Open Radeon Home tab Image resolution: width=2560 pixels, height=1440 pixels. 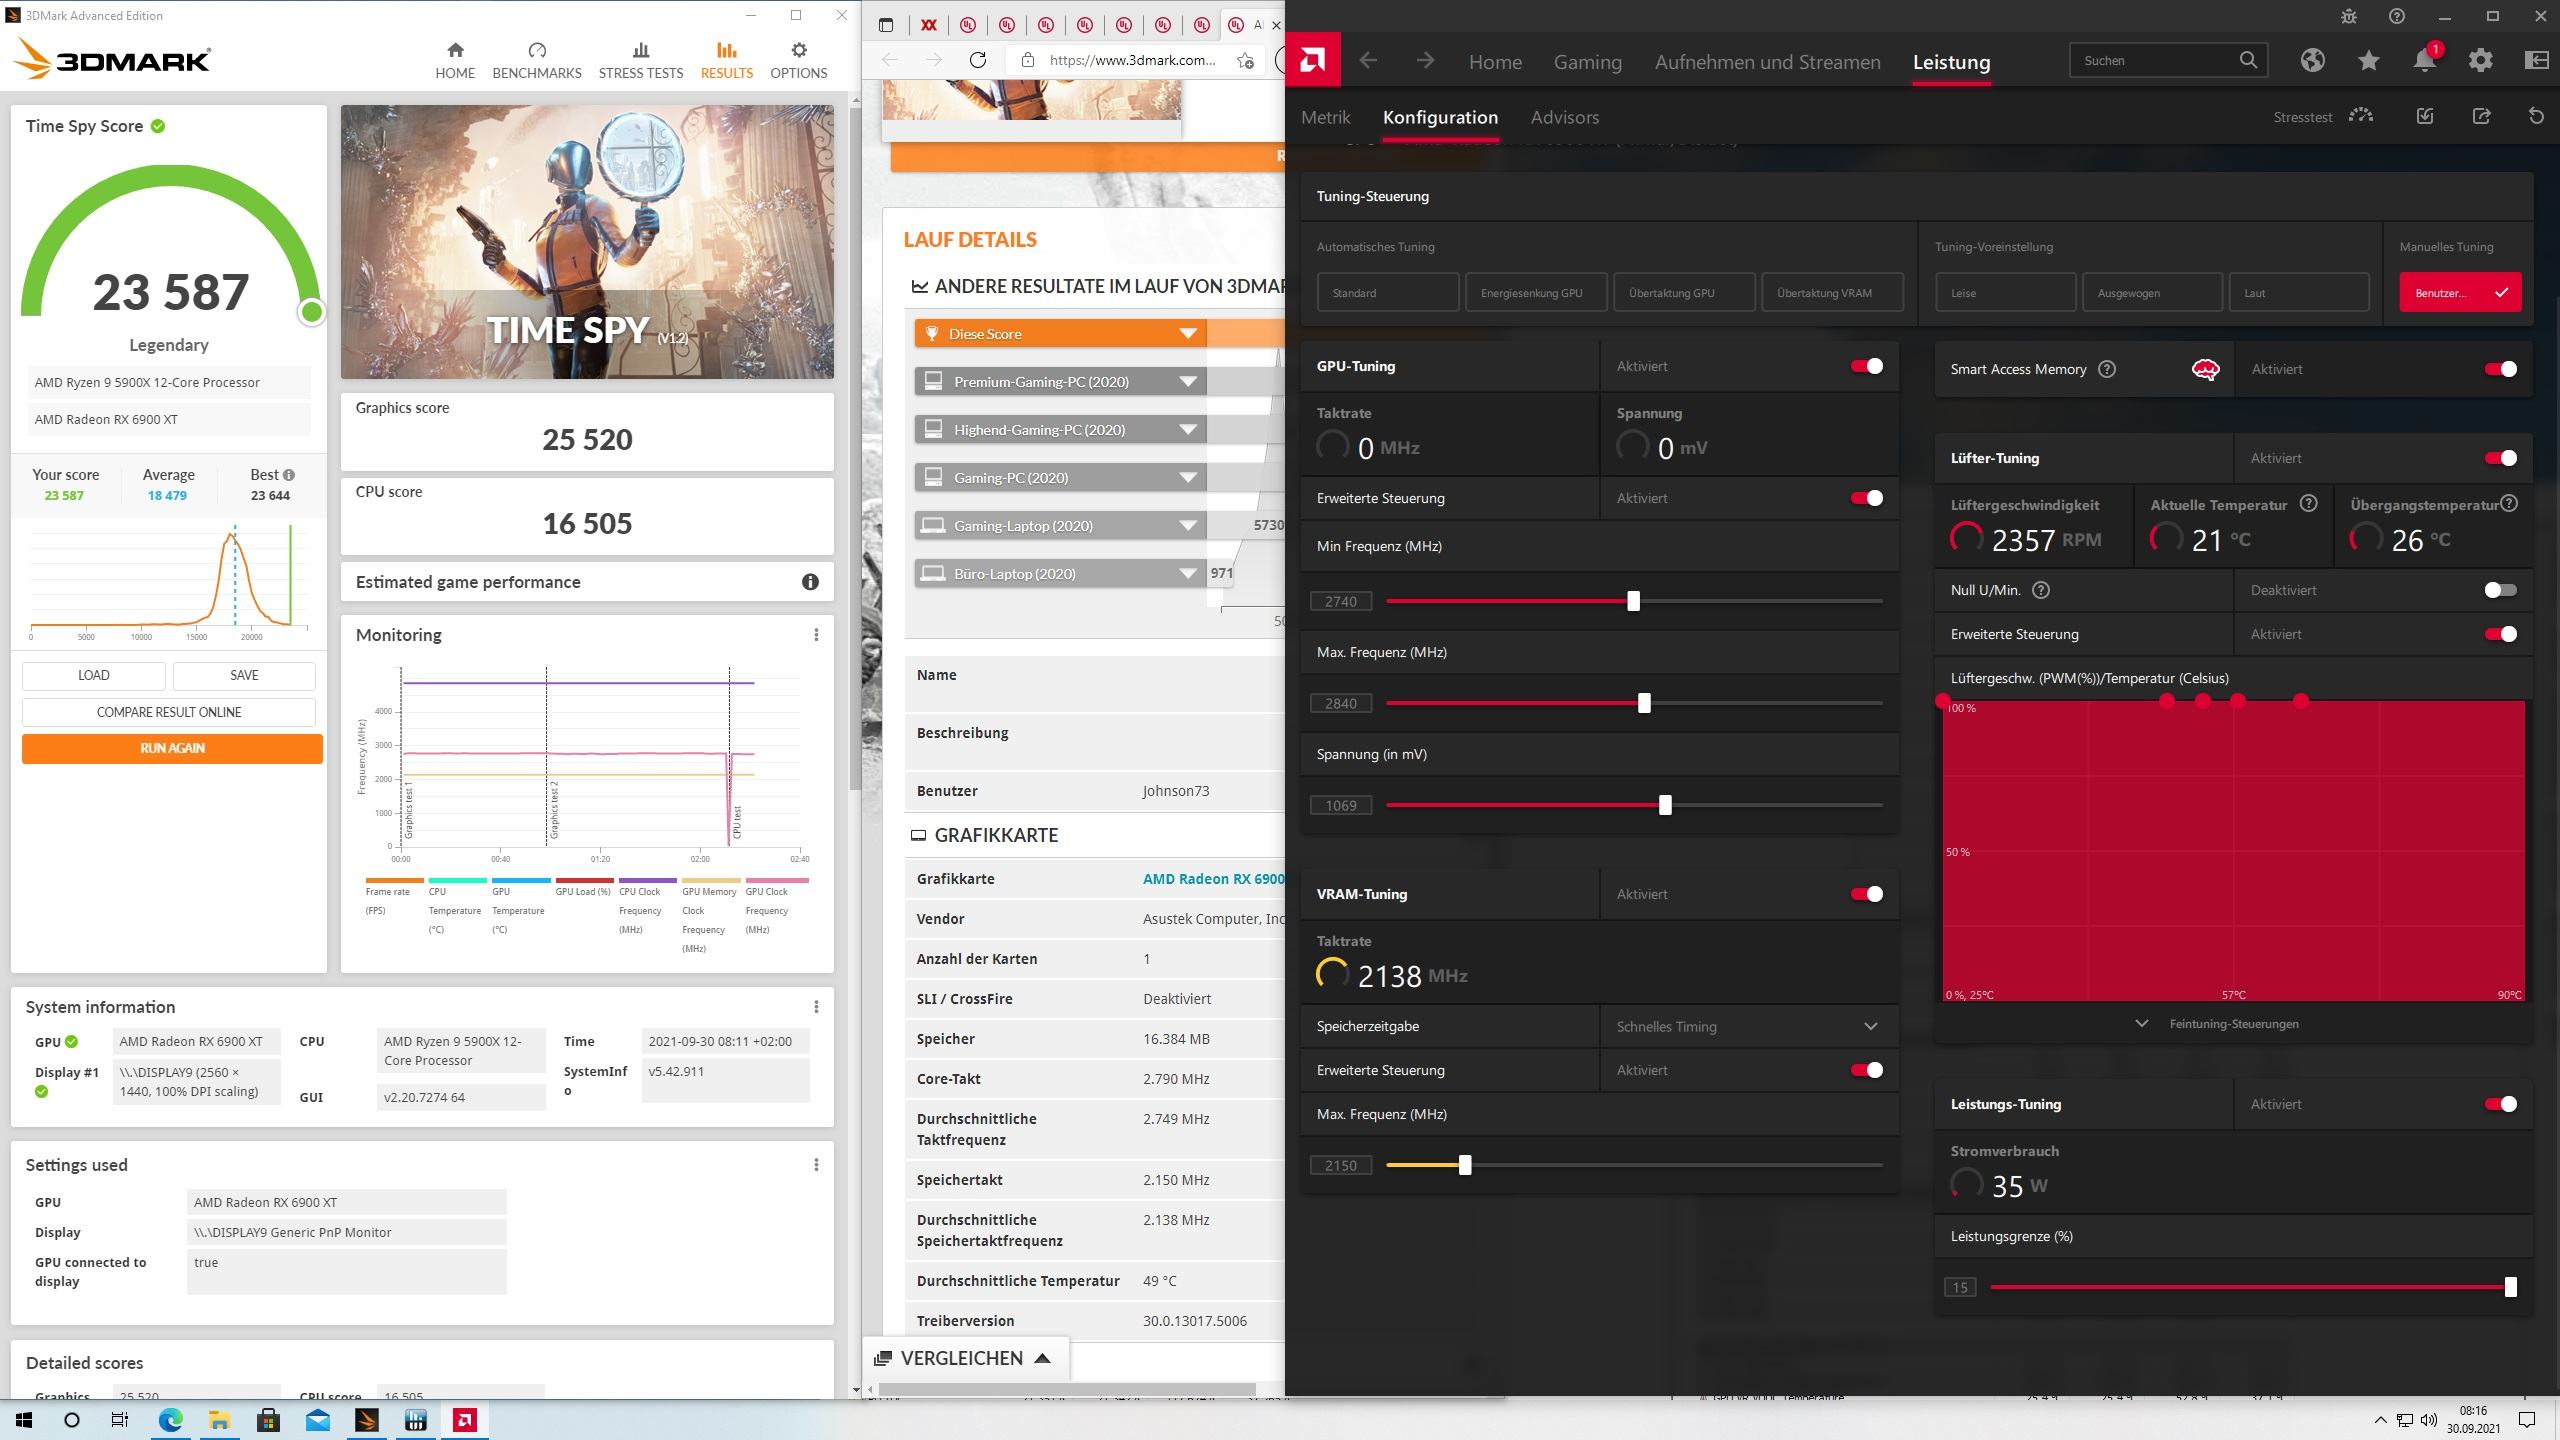[1495, 62]
